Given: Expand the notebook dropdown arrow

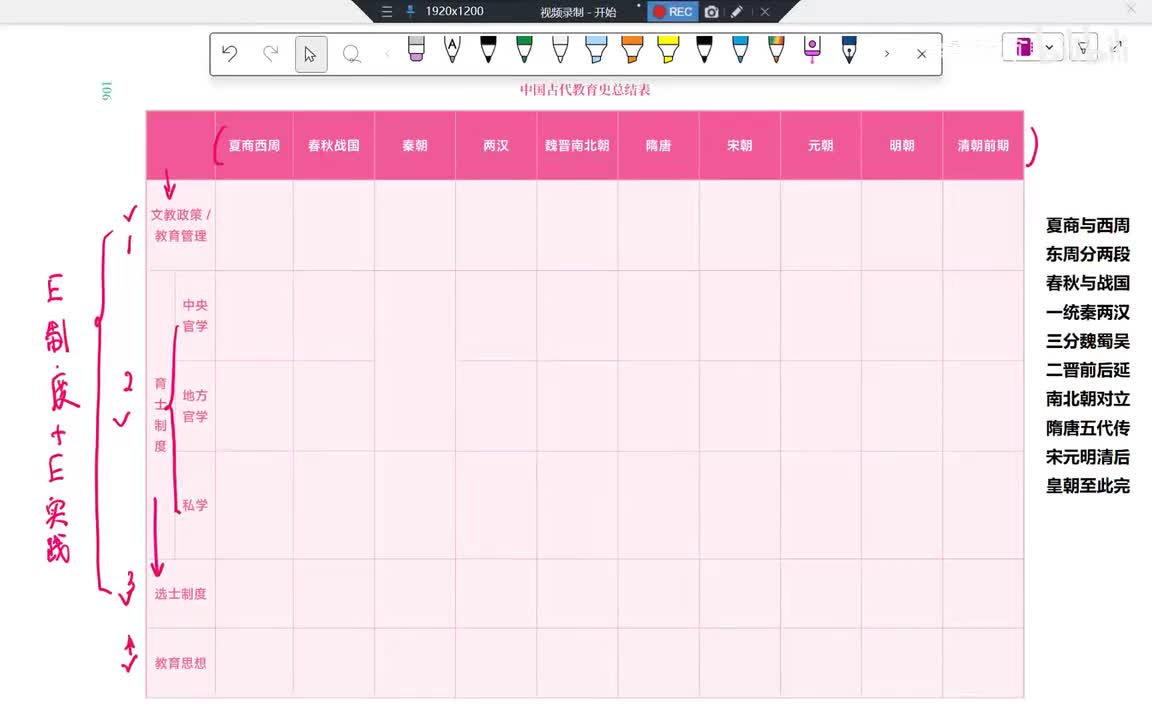Looking at the screenshot, I should pyautogui.click(x=1049, y=47).
